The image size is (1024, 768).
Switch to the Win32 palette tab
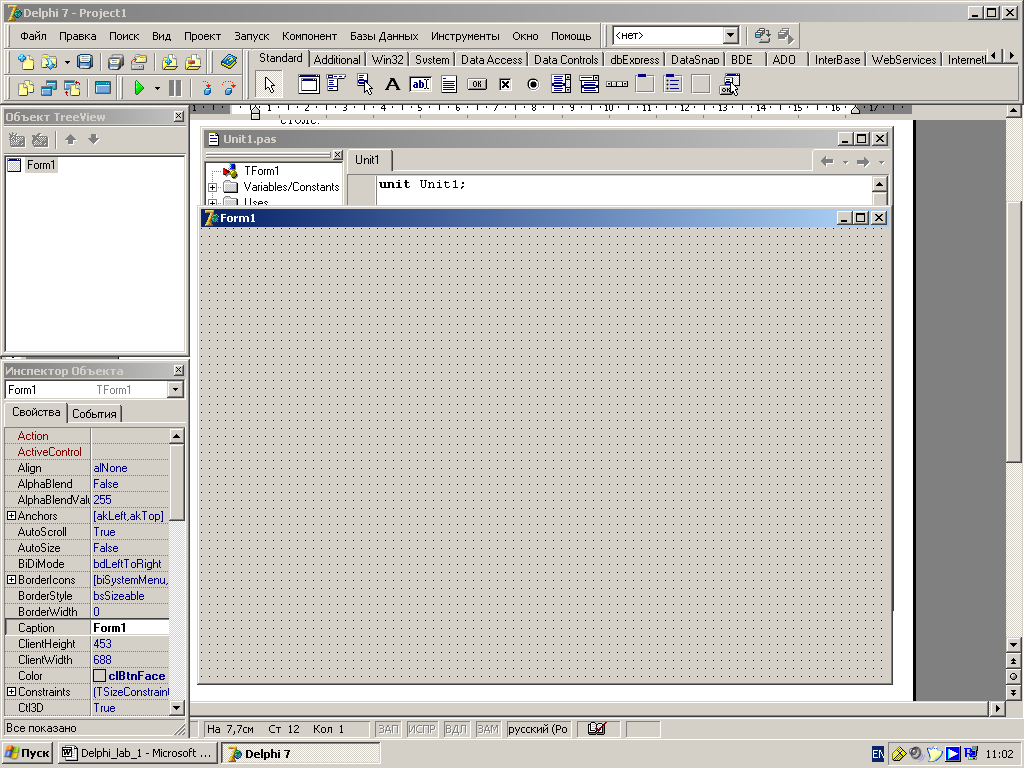pyautogui.click(x=387, y=59)
